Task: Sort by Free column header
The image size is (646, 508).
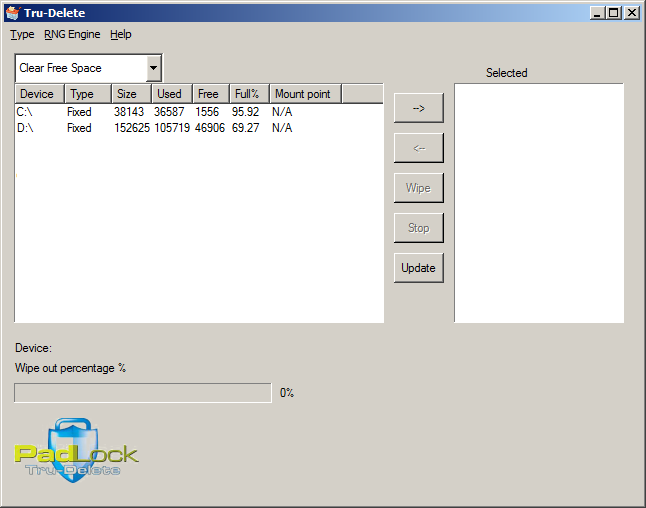Action: 211,94
